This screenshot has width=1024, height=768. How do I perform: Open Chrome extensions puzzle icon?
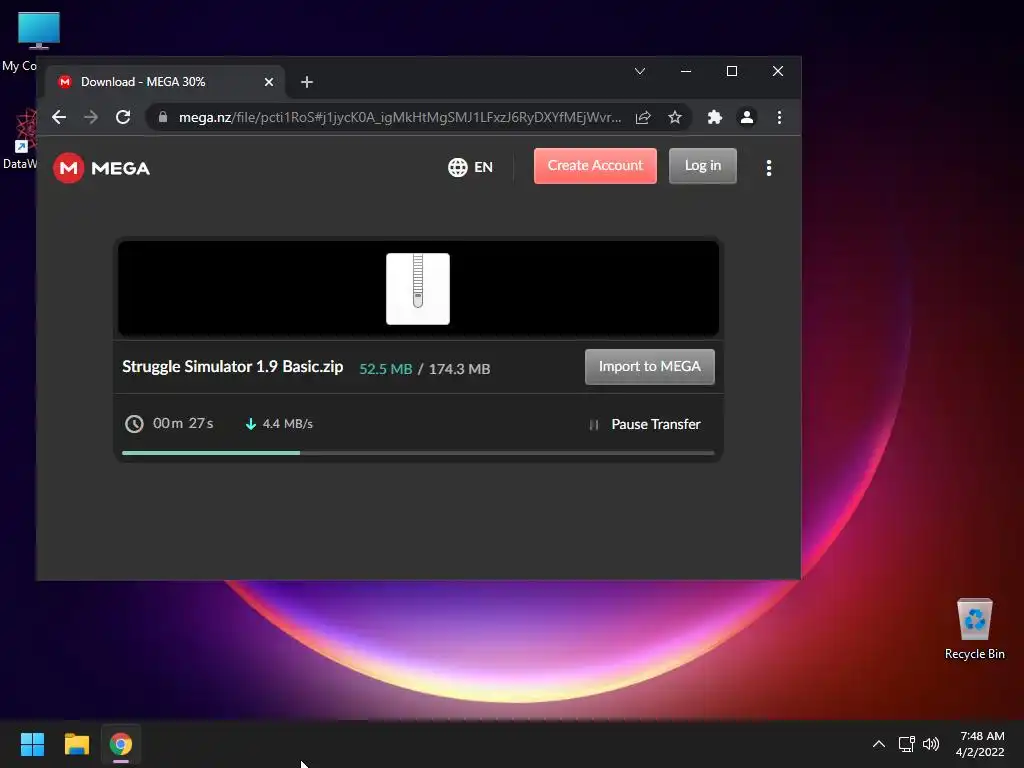point(714,117)
